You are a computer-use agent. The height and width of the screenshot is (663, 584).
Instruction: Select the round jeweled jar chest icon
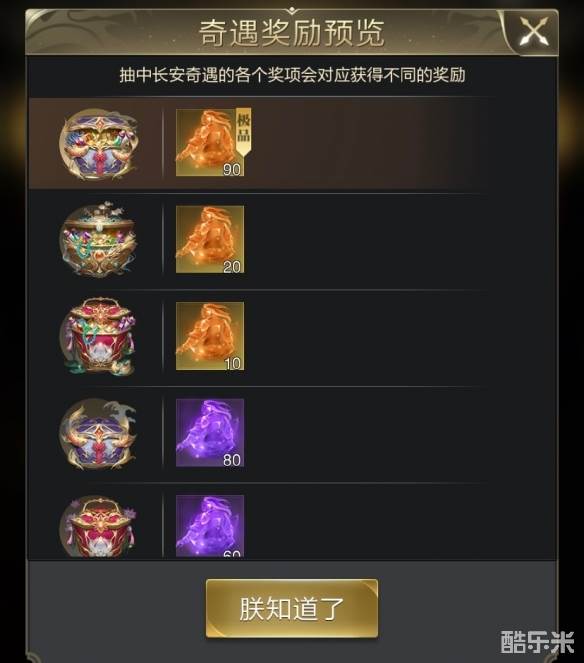[x=99, y=240]
